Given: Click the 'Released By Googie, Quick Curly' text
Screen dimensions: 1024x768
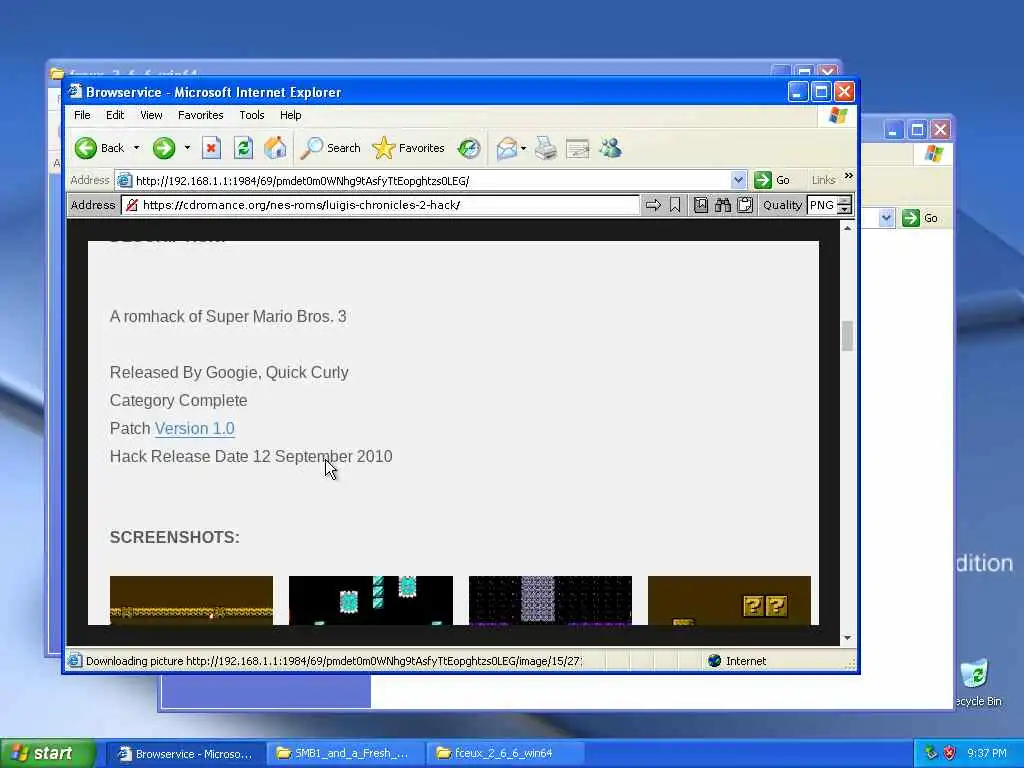Looking at the screenshot, I should [x=229, y=372].
